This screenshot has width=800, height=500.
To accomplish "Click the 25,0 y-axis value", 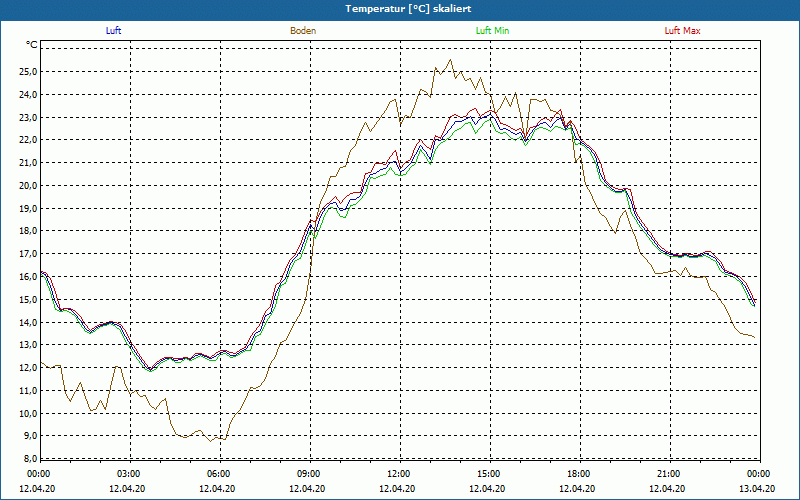I will (x=28, y=71).
